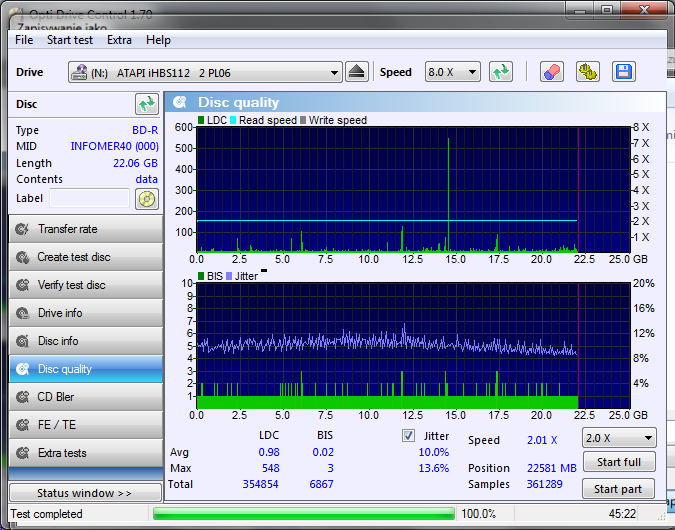Click the MID value INFOMER40 (000)
Screen dimensions: 675x530
point(115,146)
